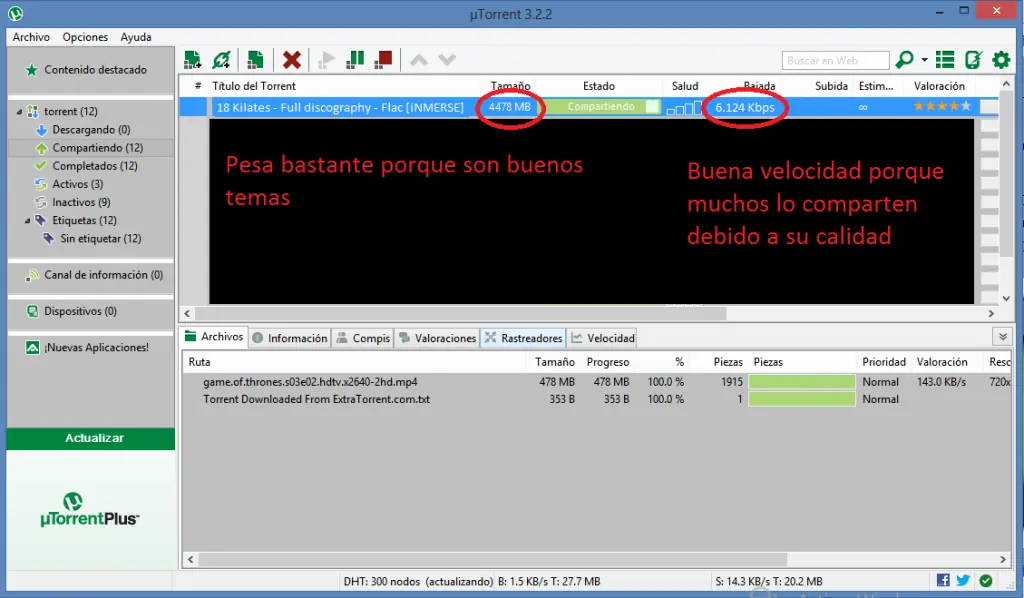
Task: Click the µTorrentPlus banner
Action: tap(90, 511)
